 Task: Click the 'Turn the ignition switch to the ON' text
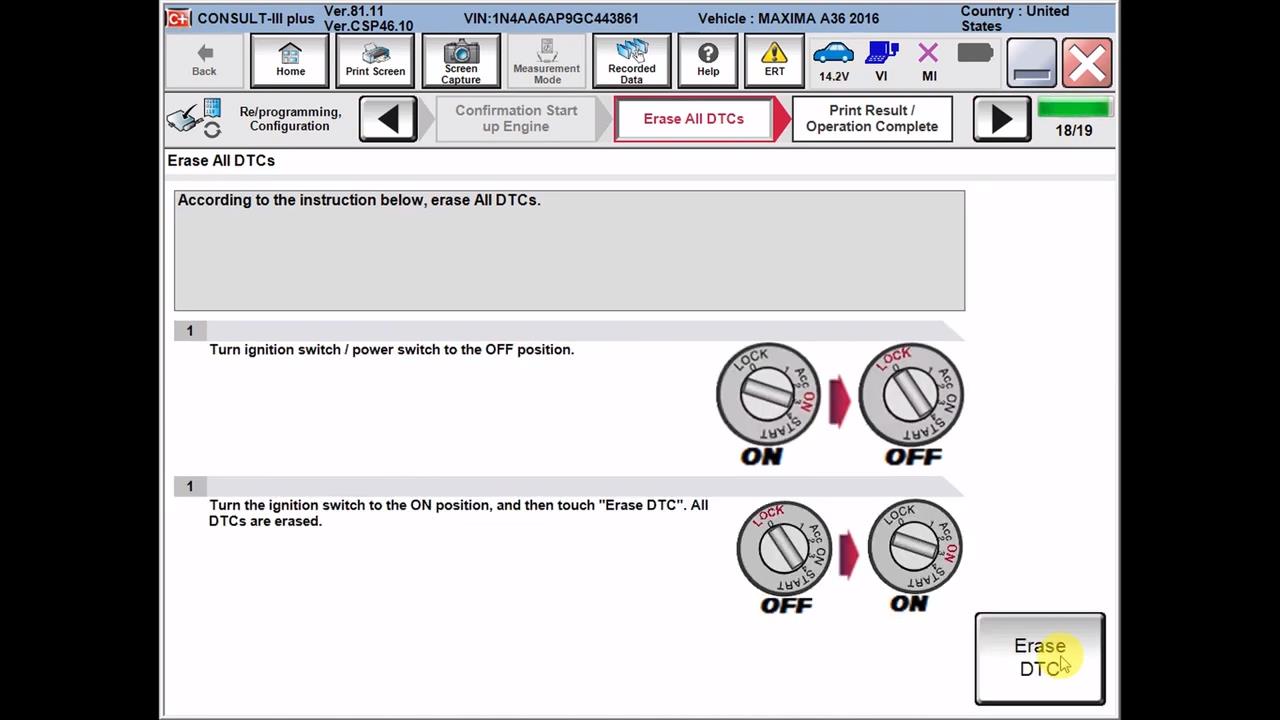pyautogui.click(x=458, y=513)
